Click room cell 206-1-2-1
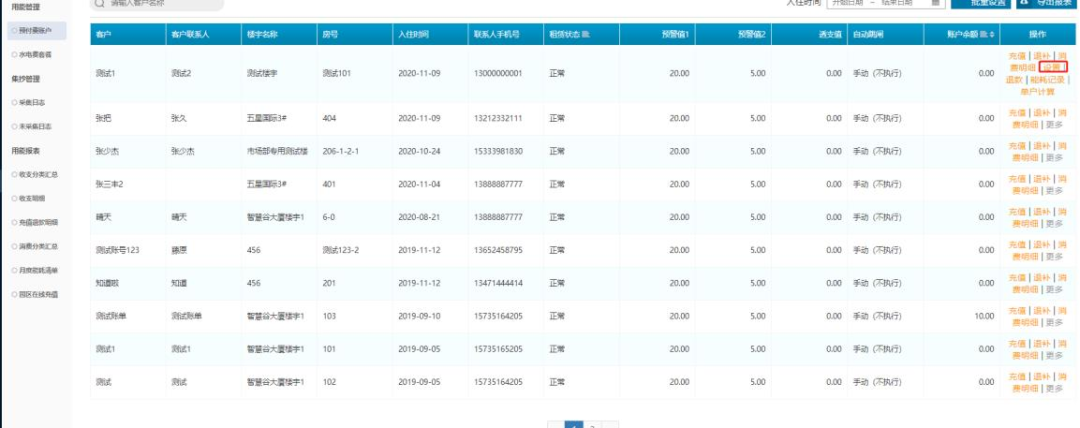Screen dimensions: 1080x428 click(340, 152)
